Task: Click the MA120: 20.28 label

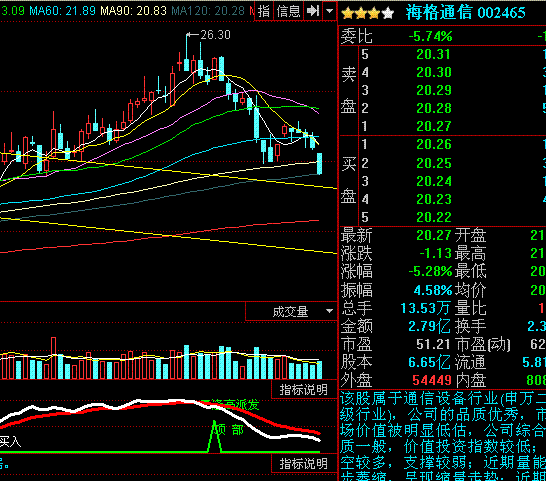Action: pos(208,11)
